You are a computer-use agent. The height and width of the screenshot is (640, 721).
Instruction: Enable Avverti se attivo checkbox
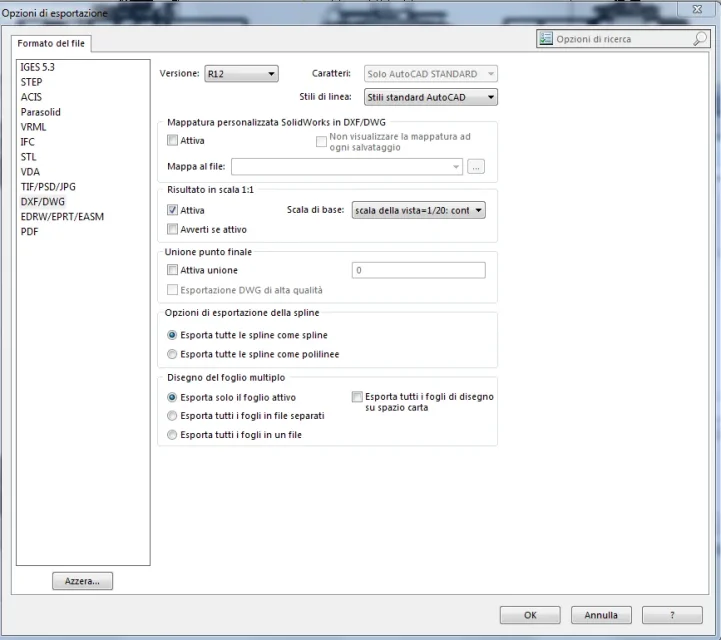[173, 229]
